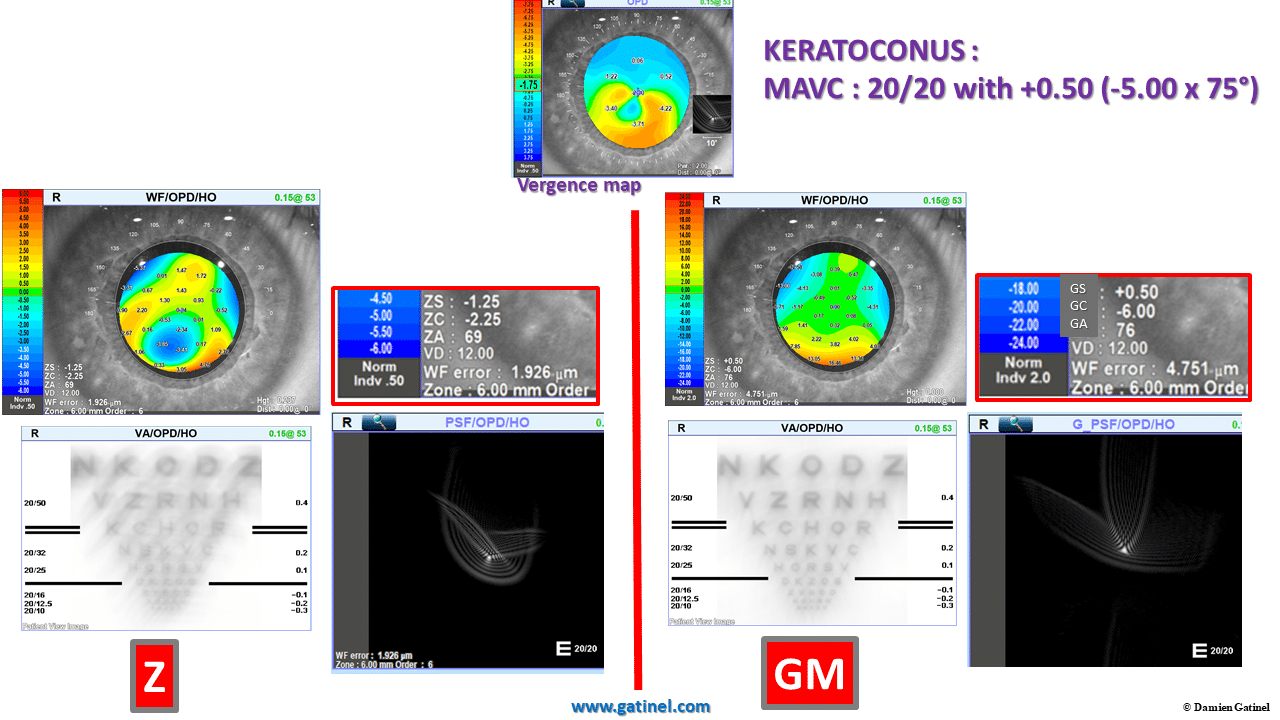Open the www.gatinel.com link

[640, 706]
